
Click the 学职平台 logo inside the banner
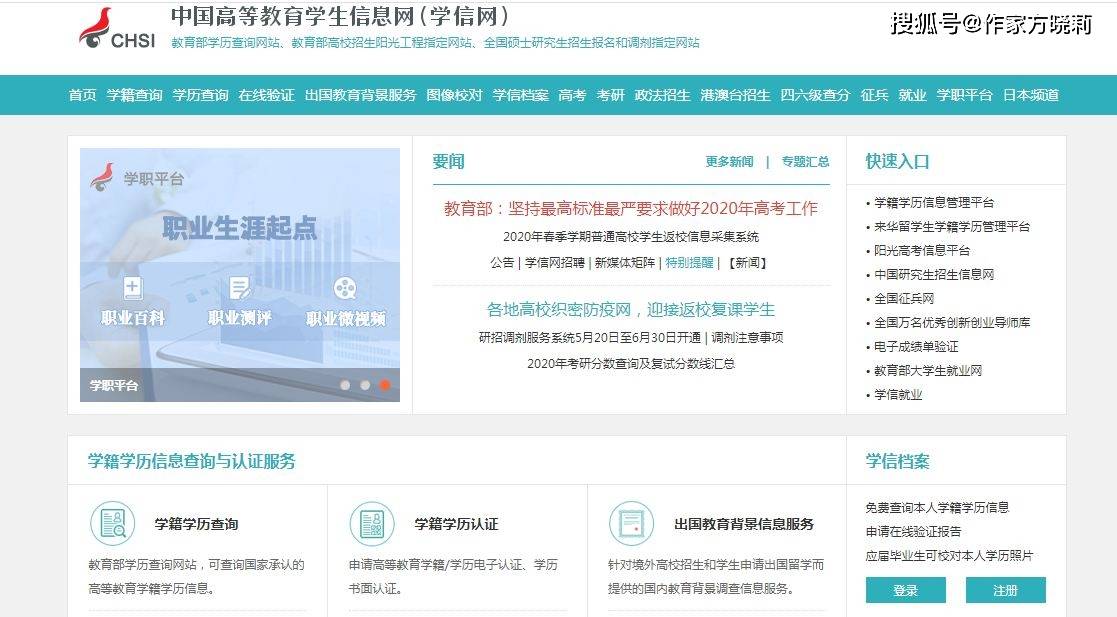point(137,178)
